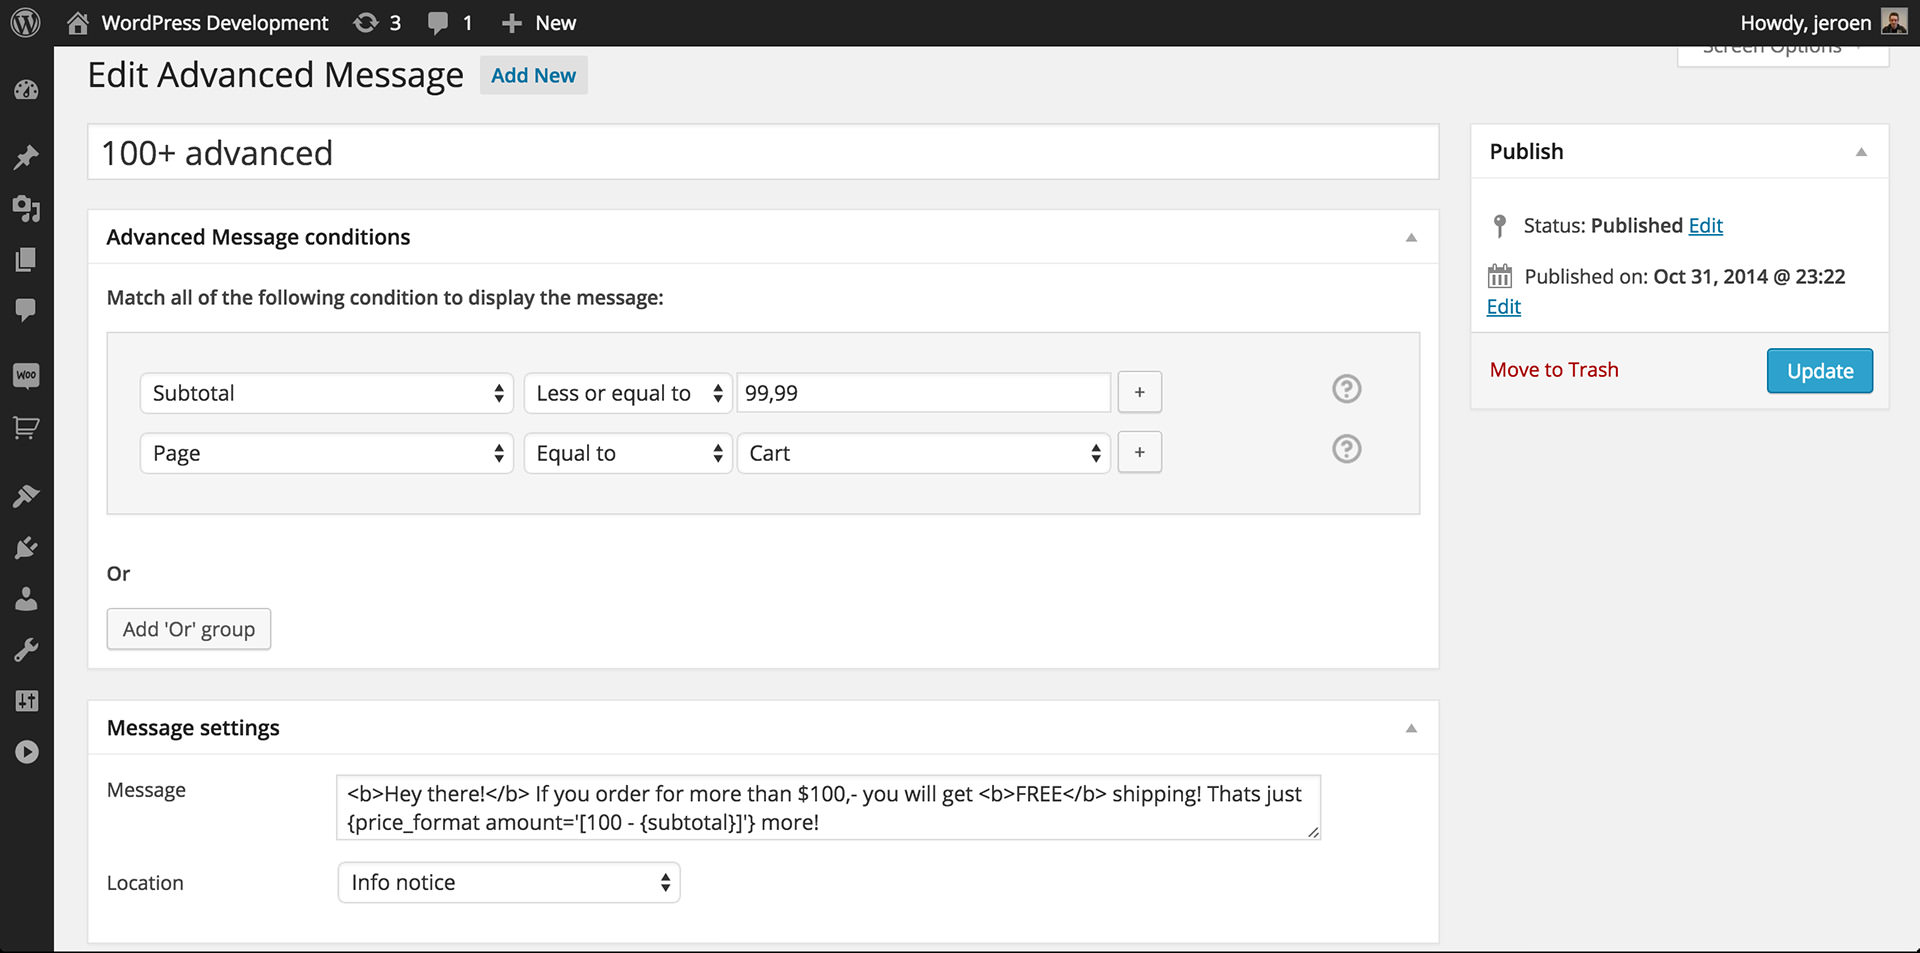Click the Move to Trash link
The image size is (1920, 953).
point(1553,370)
